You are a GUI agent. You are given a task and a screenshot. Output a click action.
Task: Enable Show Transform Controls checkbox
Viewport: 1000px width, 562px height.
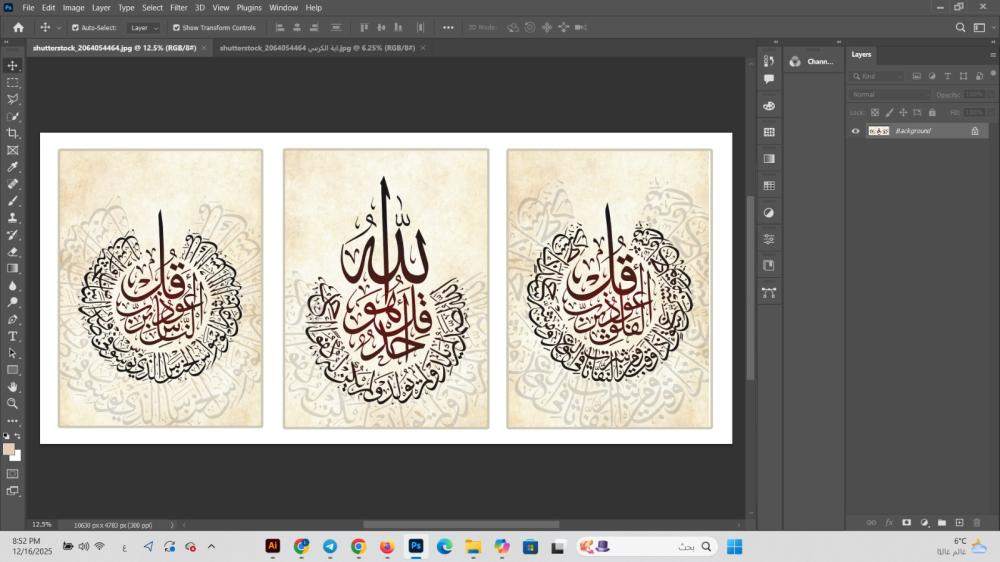177,28
